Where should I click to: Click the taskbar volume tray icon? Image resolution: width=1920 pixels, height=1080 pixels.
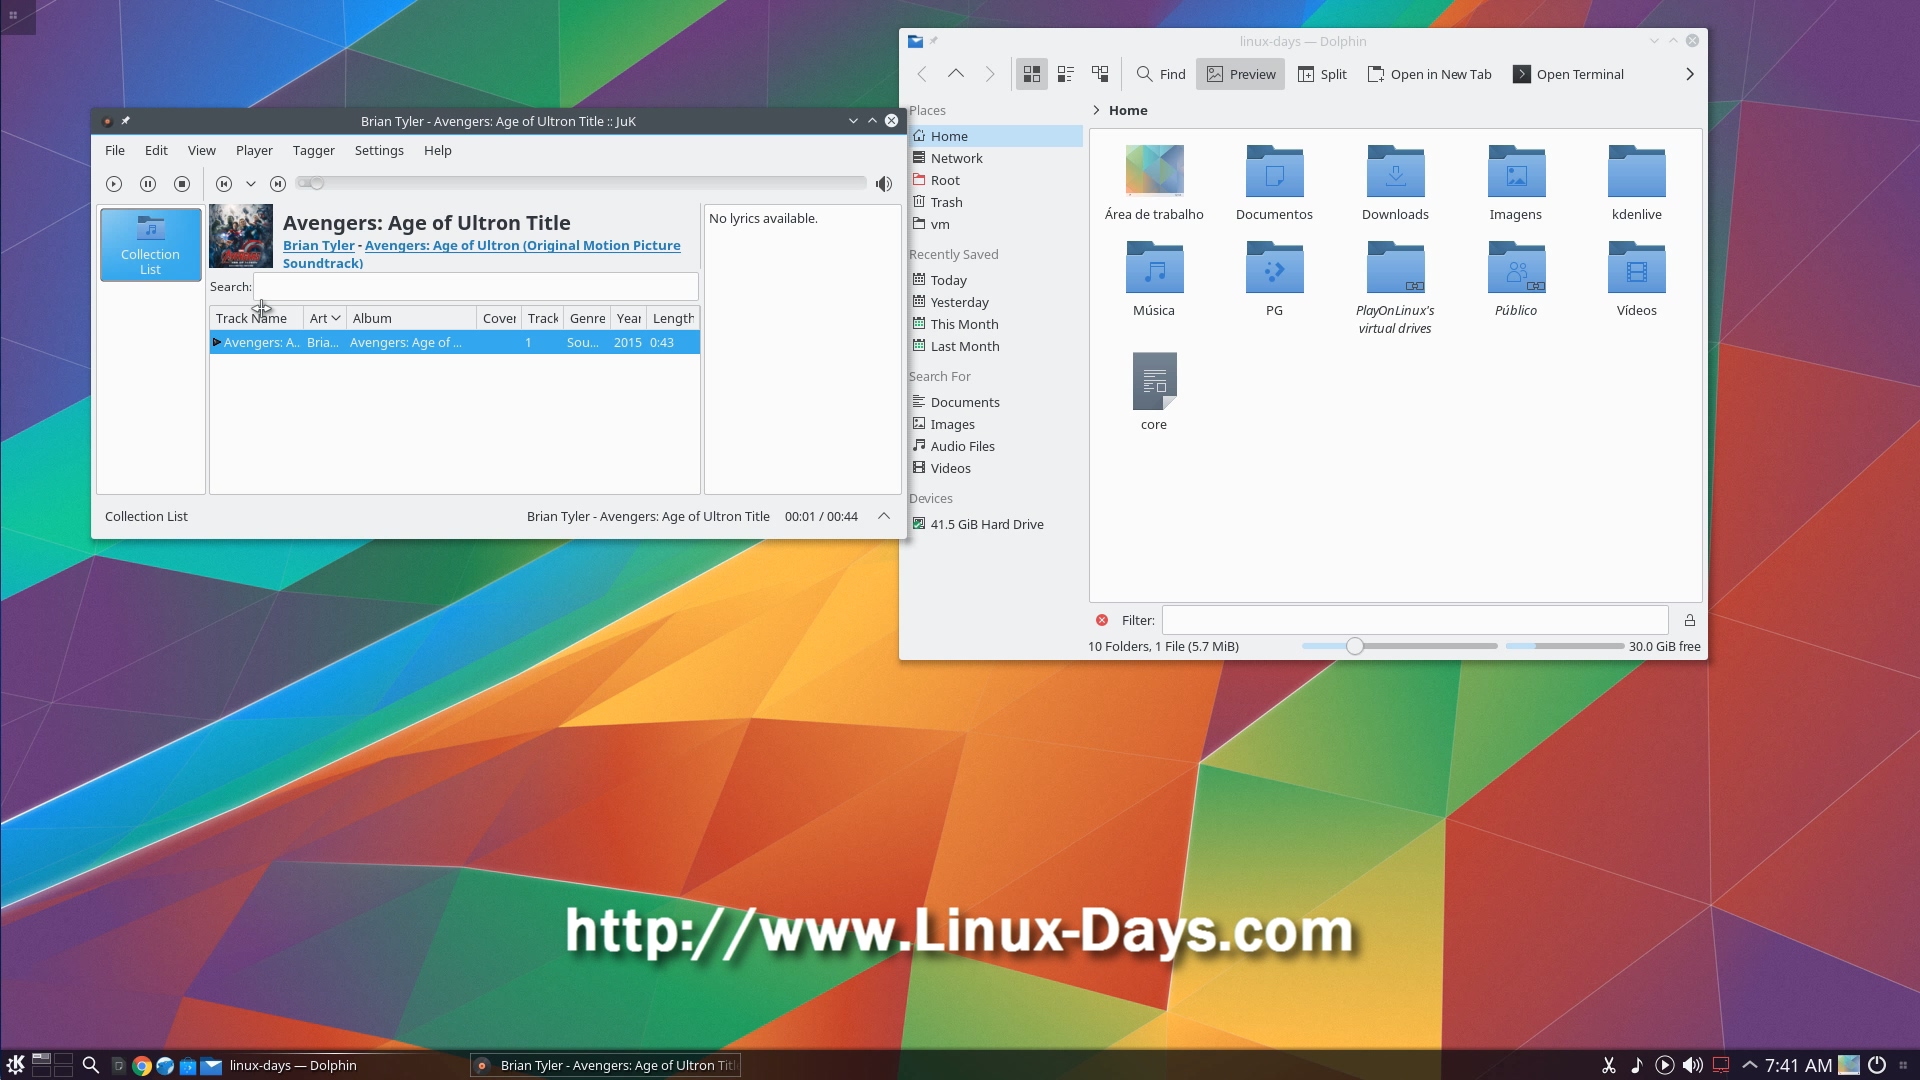click(1693, 1066)
